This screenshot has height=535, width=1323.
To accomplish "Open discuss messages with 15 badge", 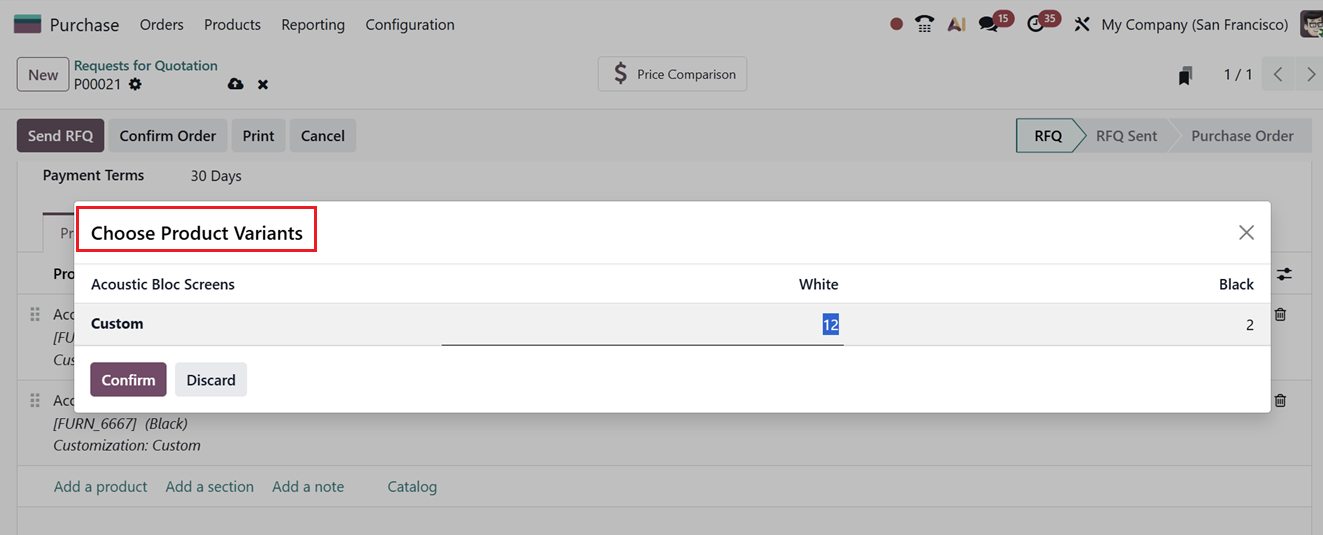I will coord(989,24).
